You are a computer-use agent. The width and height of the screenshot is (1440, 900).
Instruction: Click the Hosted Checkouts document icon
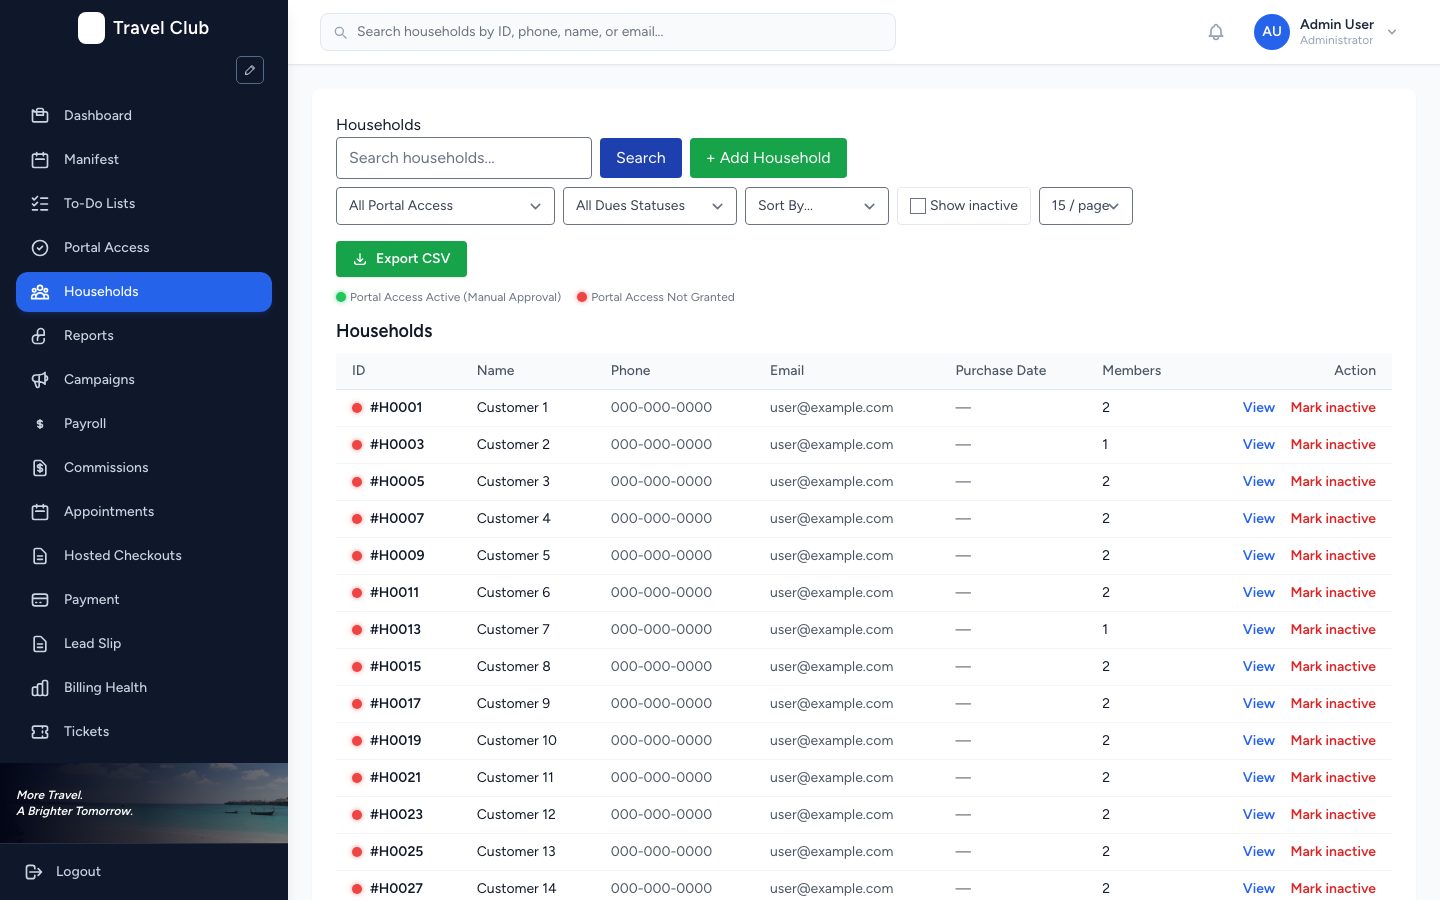tap(40, 555)
